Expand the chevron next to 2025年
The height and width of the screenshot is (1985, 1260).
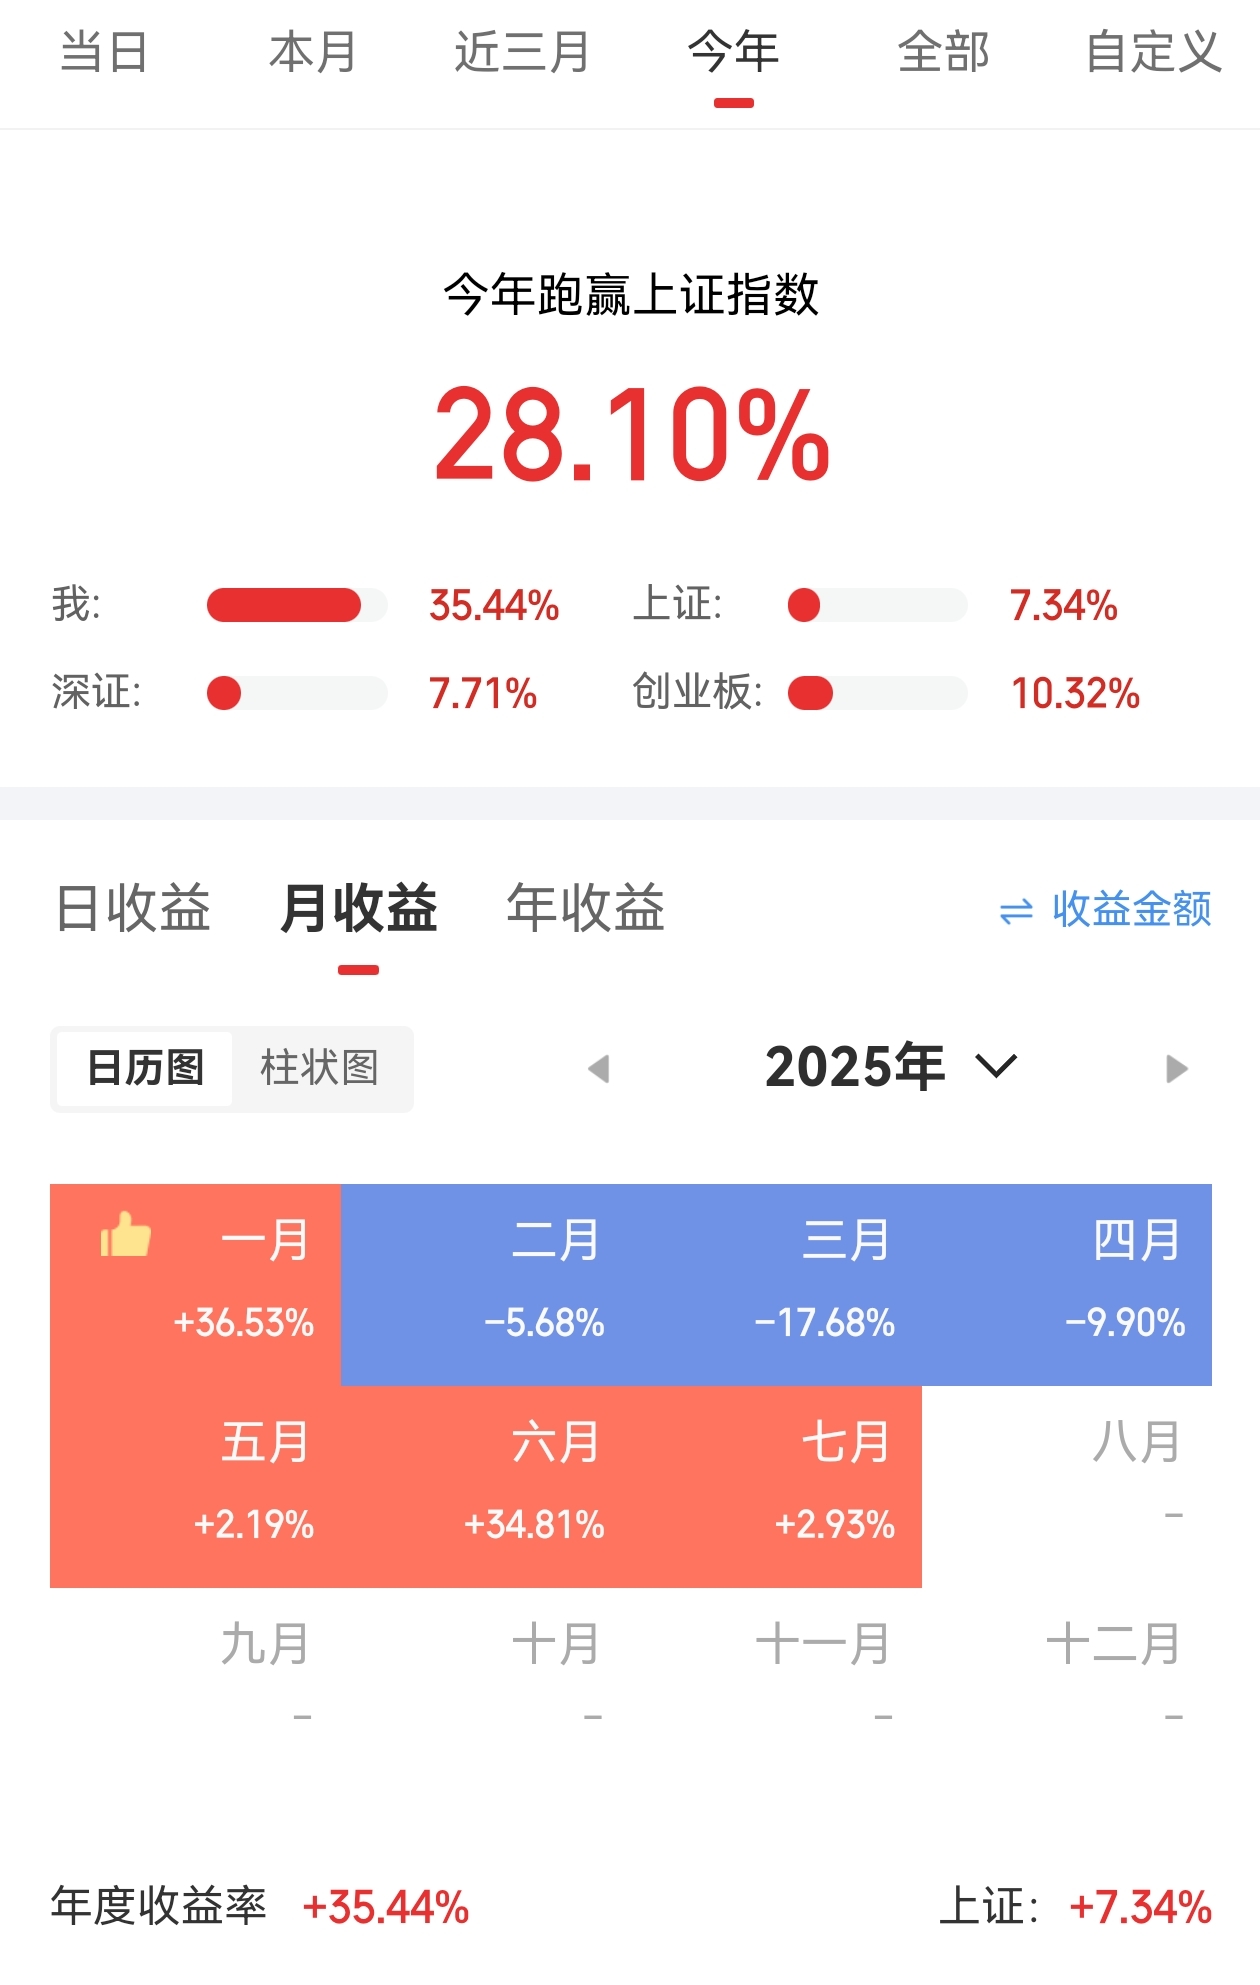(x=996, y=1066)
